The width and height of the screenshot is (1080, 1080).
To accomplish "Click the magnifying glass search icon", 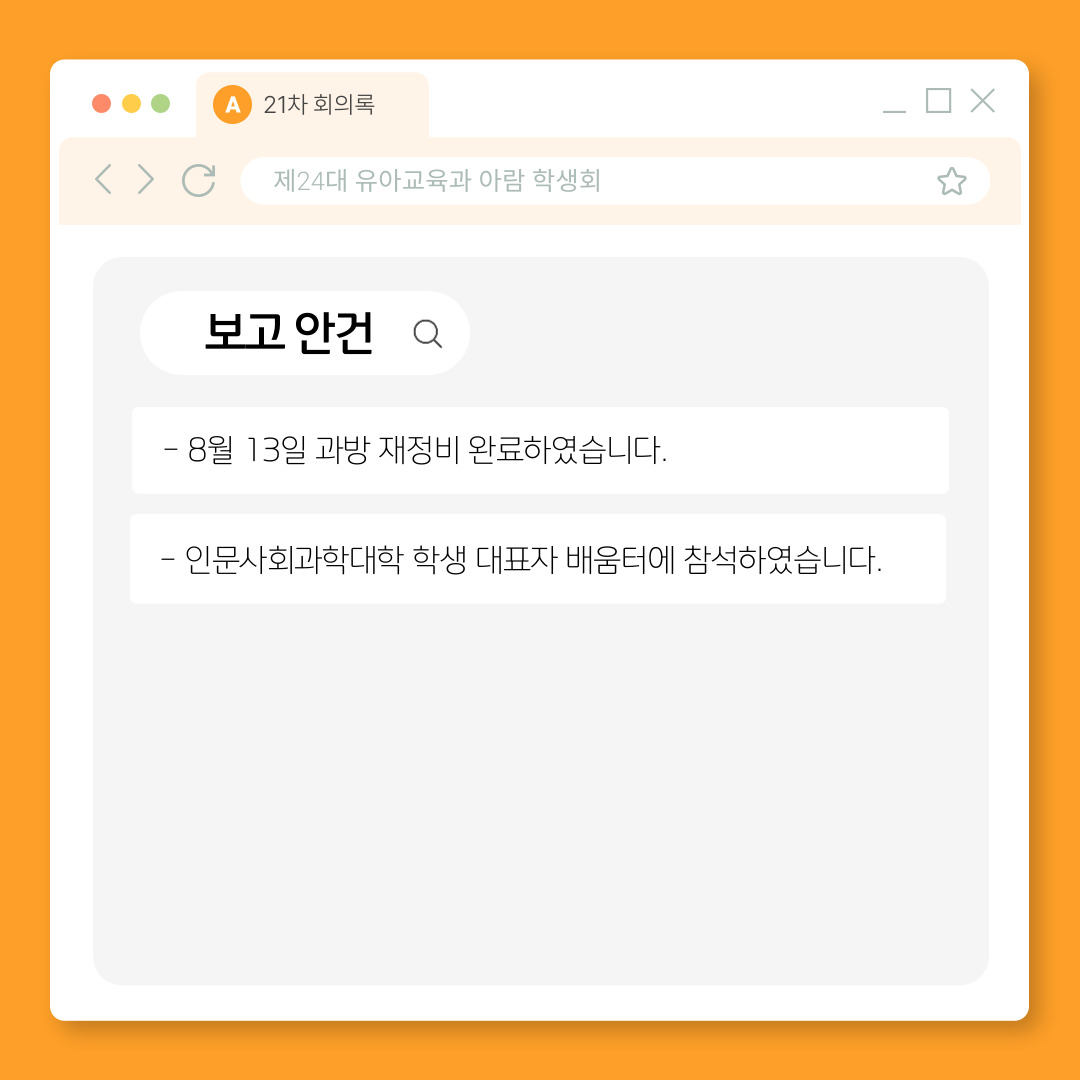I will (428, 333).
